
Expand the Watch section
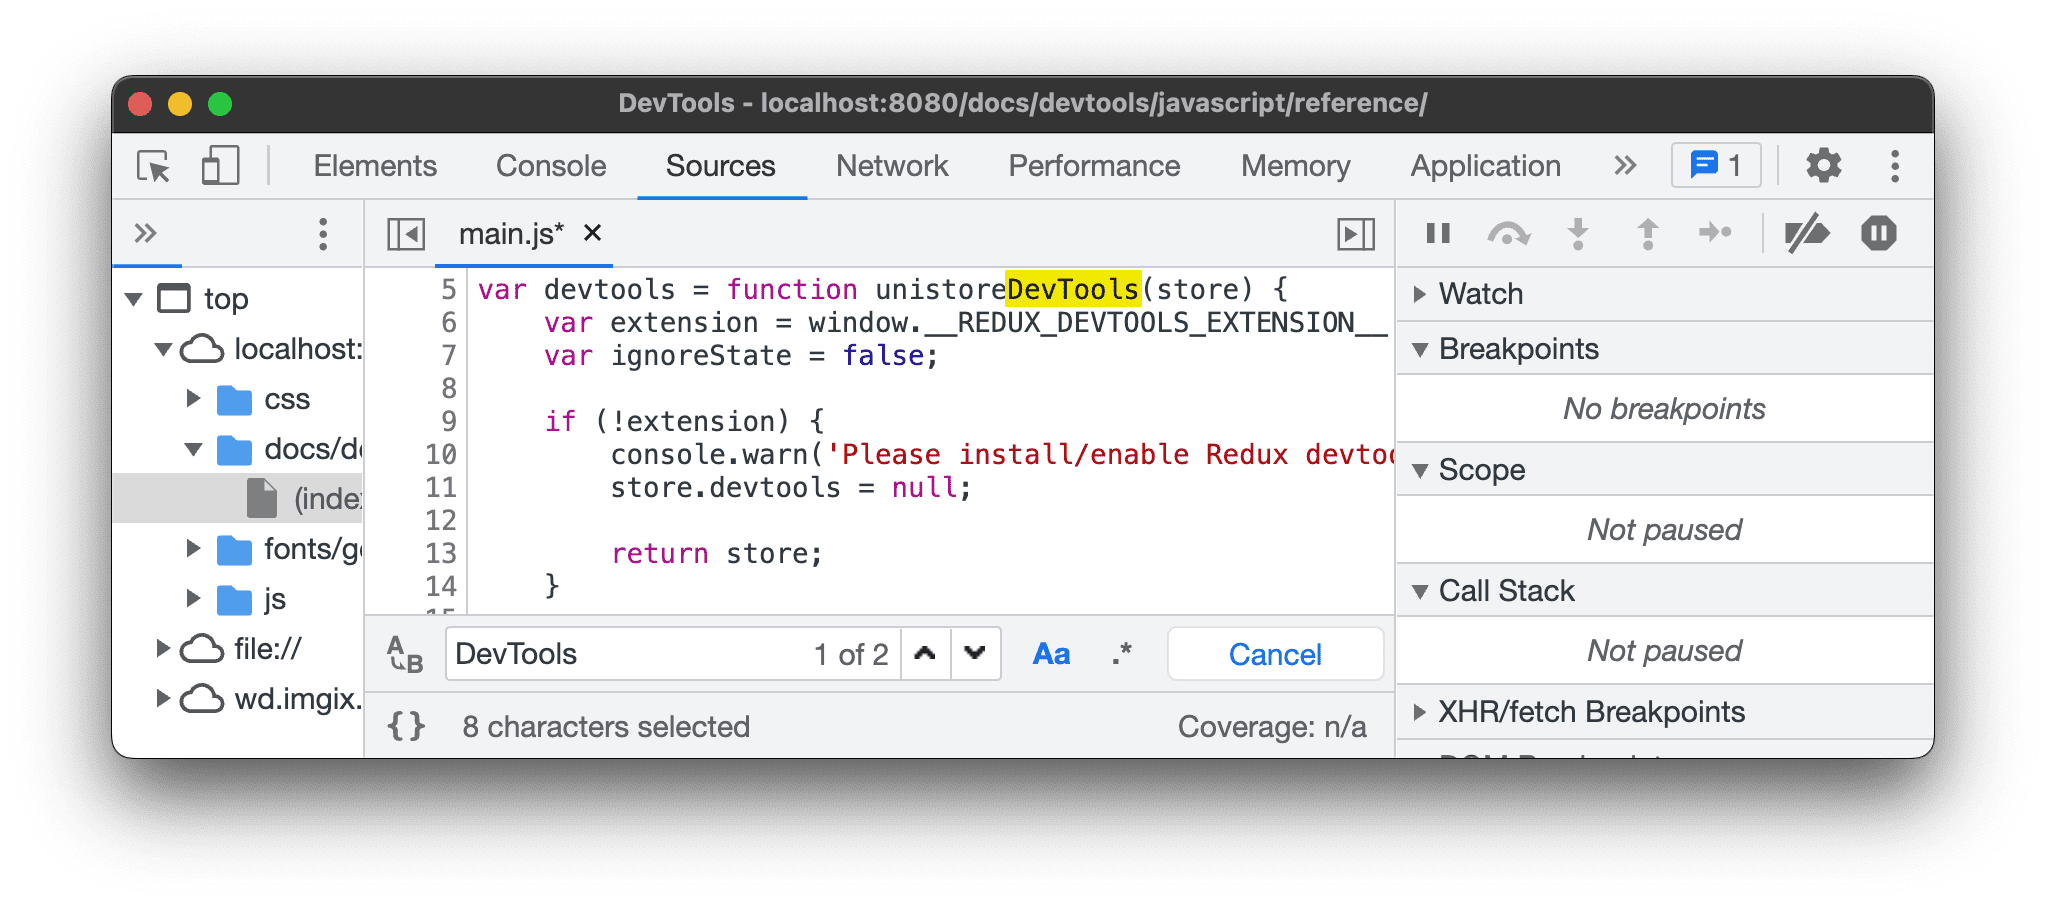tap(1420, 294)
